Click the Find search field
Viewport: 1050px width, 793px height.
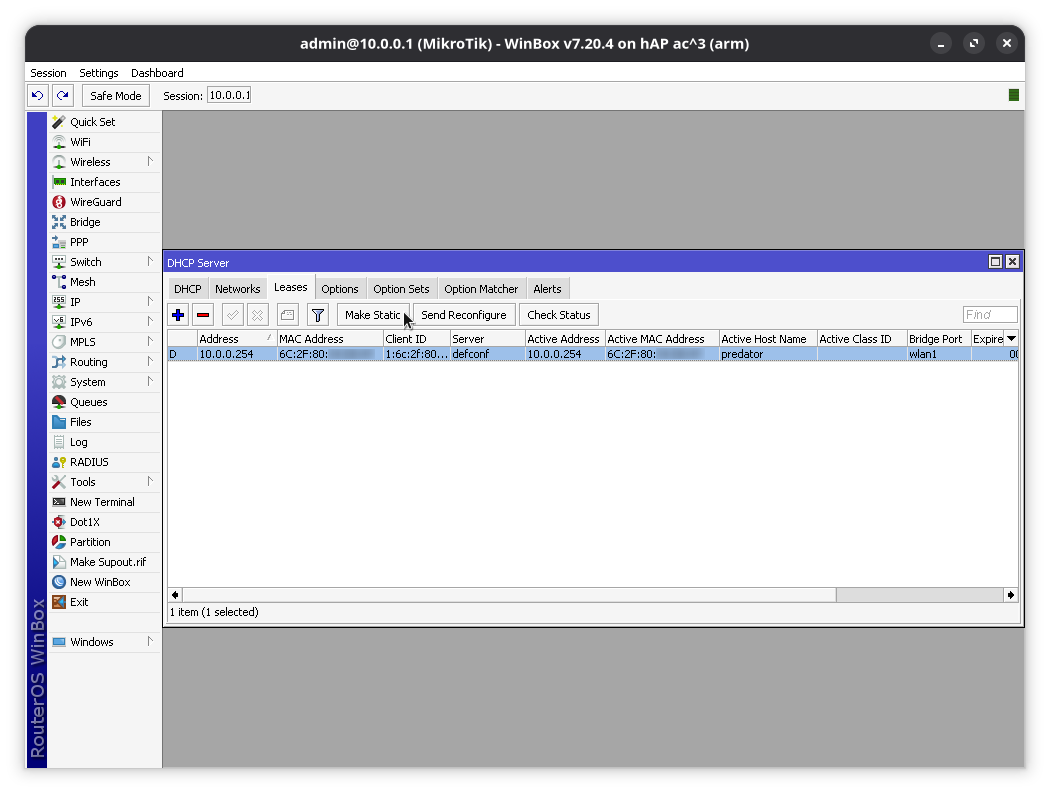(989, 315)
